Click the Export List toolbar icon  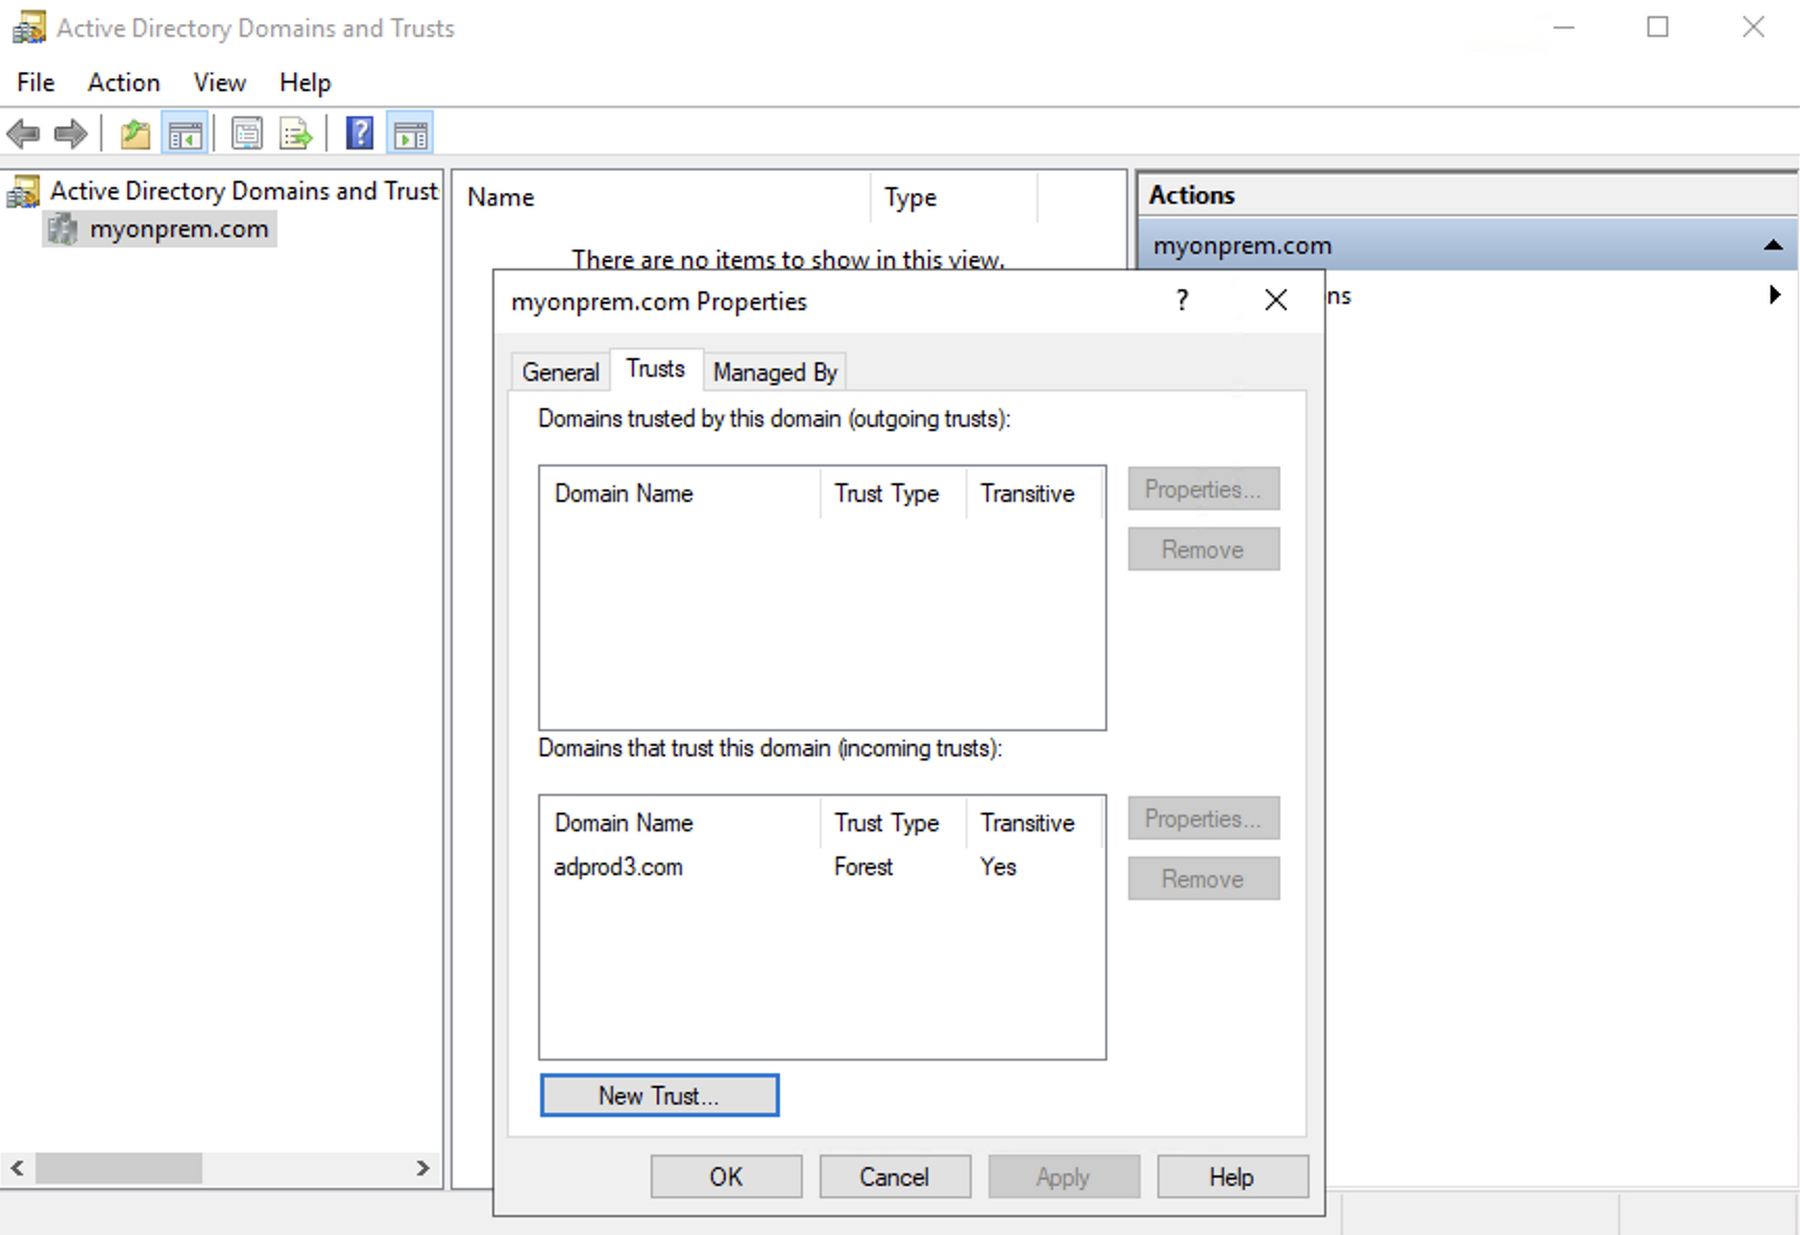[296, 133]
